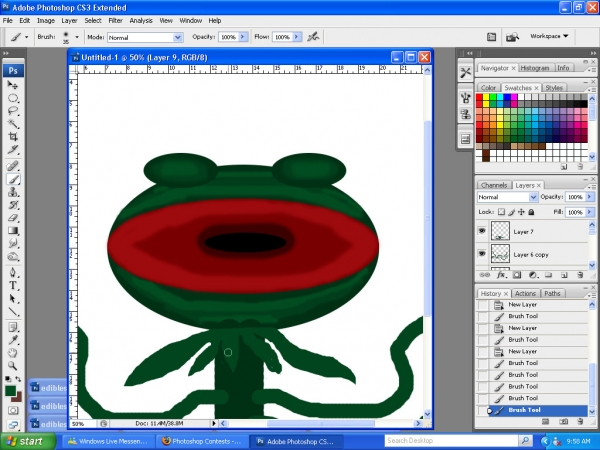This screenshot has height=450, width=600.
Task: Select the Zoom magnifier tool
Action: pyautogui.click(x=13, y=366)
